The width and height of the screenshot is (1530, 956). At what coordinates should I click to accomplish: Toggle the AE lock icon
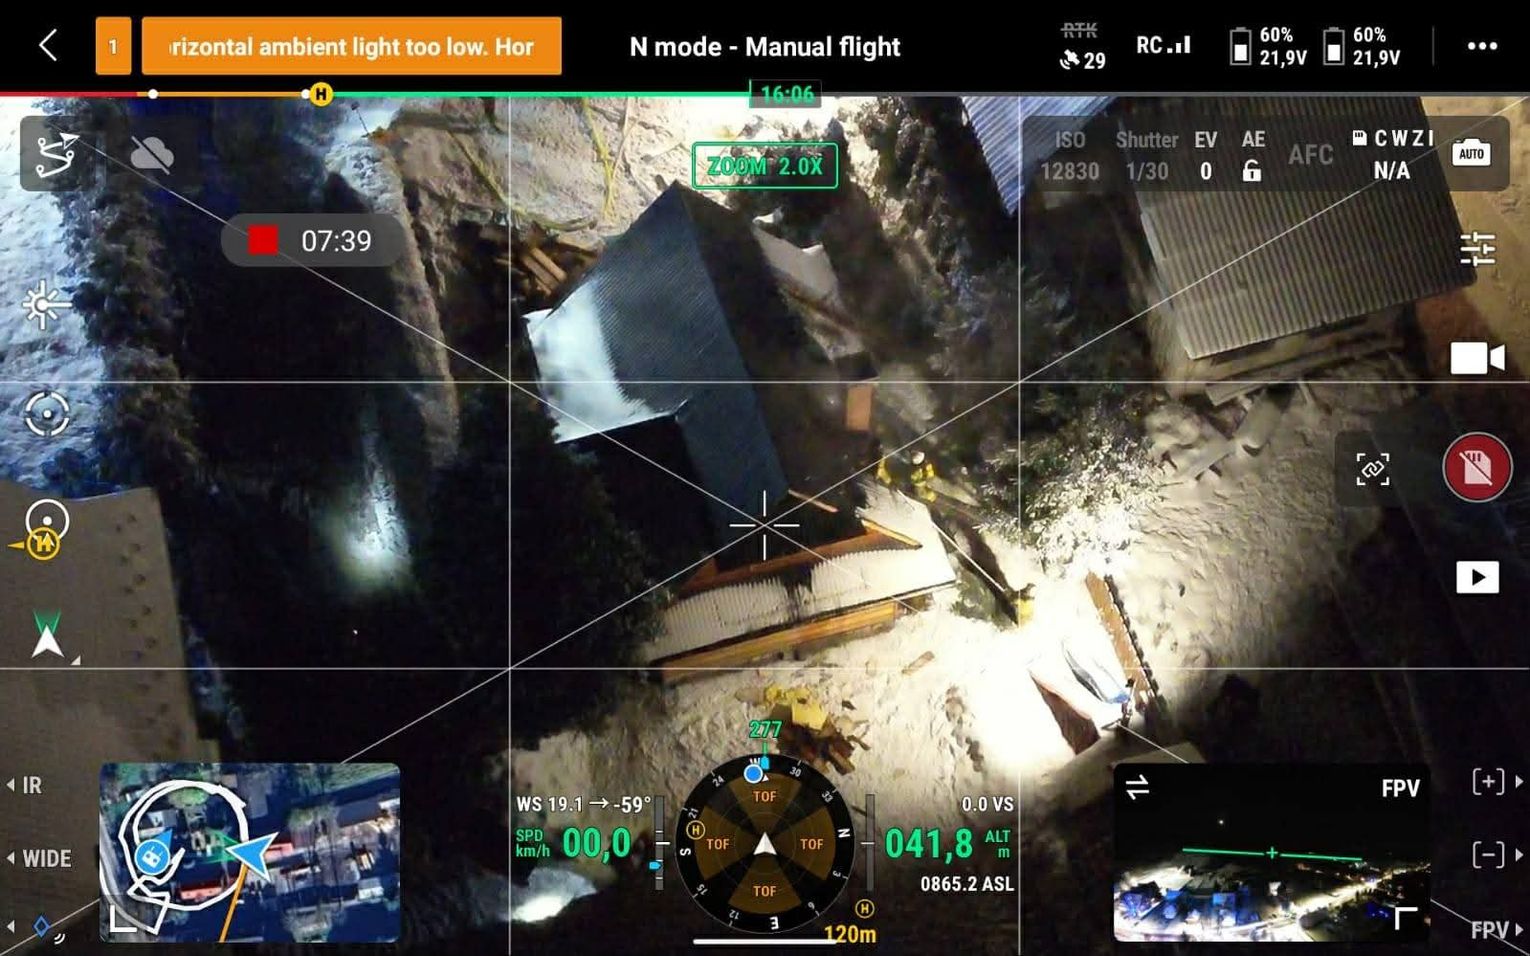coord(1251,171)
